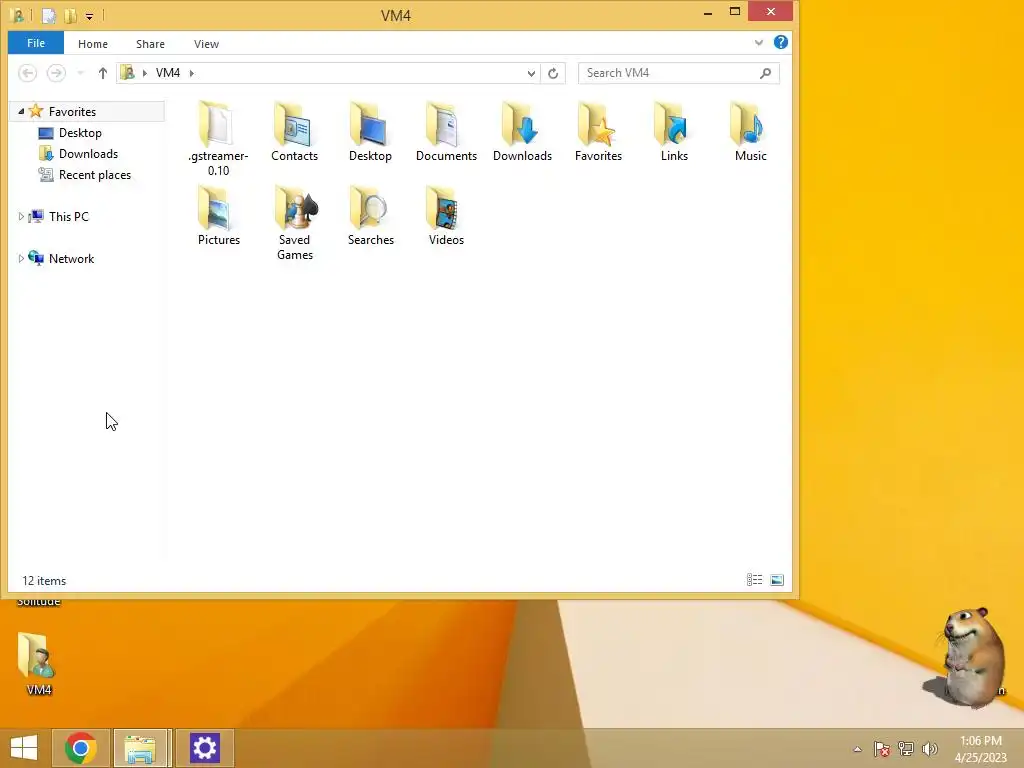Open the clock and date in taskbar

coord(980,748)
